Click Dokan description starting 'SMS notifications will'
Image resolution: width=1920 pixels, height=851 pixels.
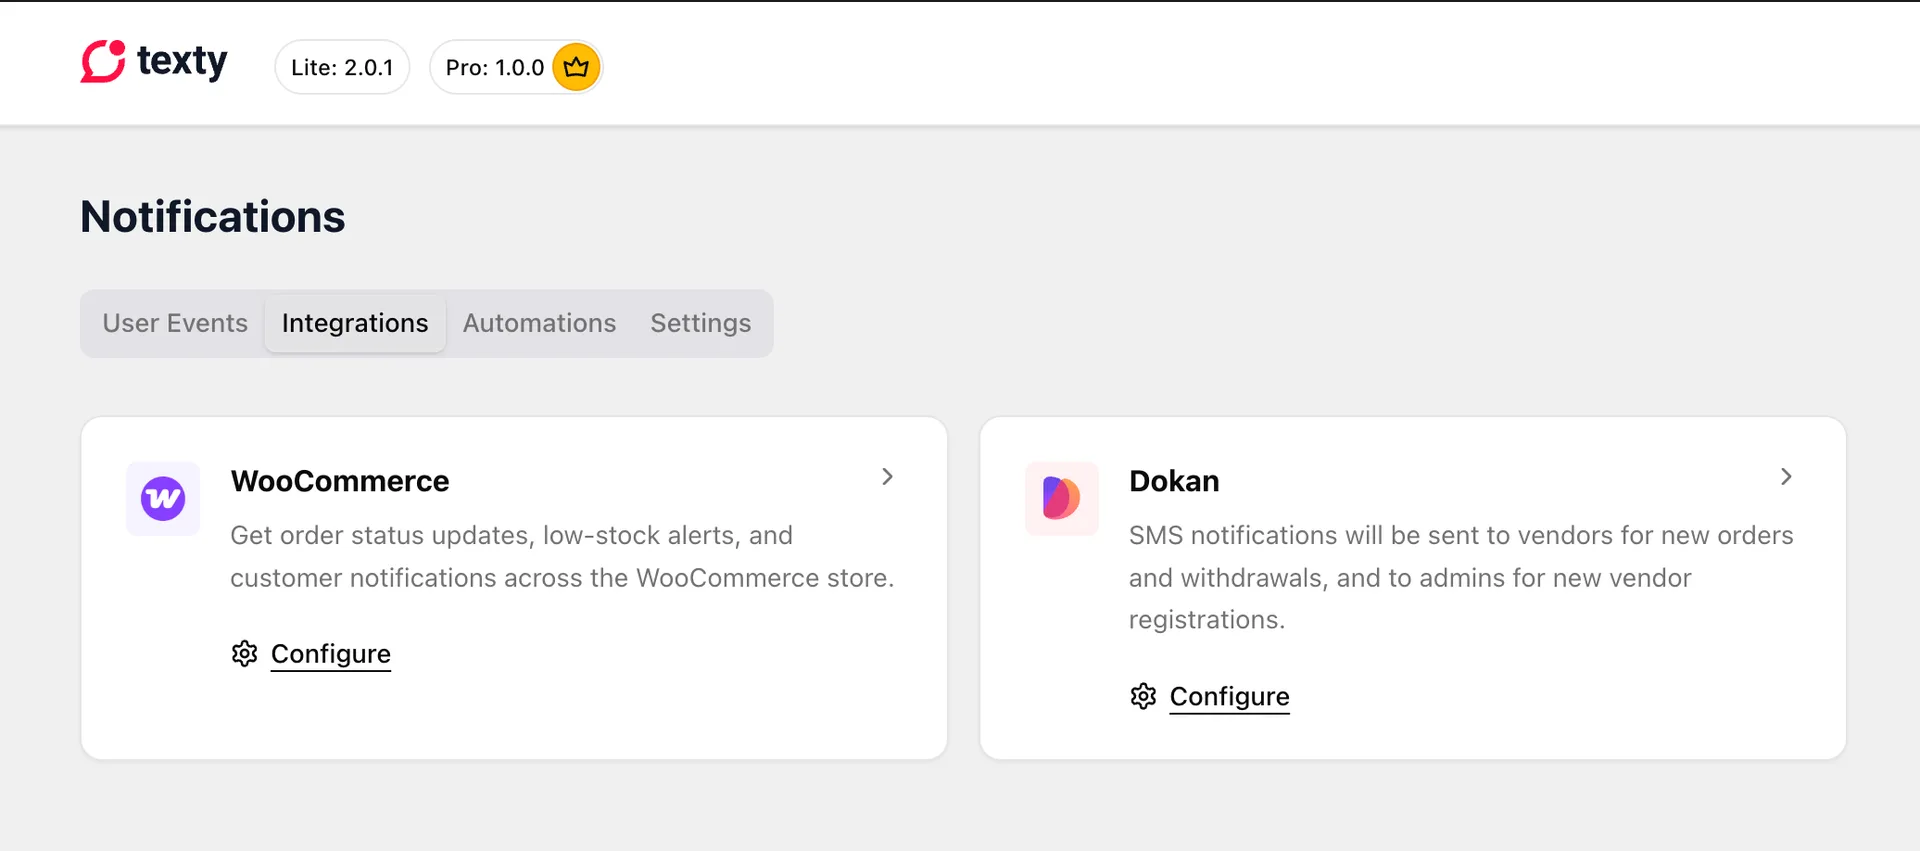1461,577
